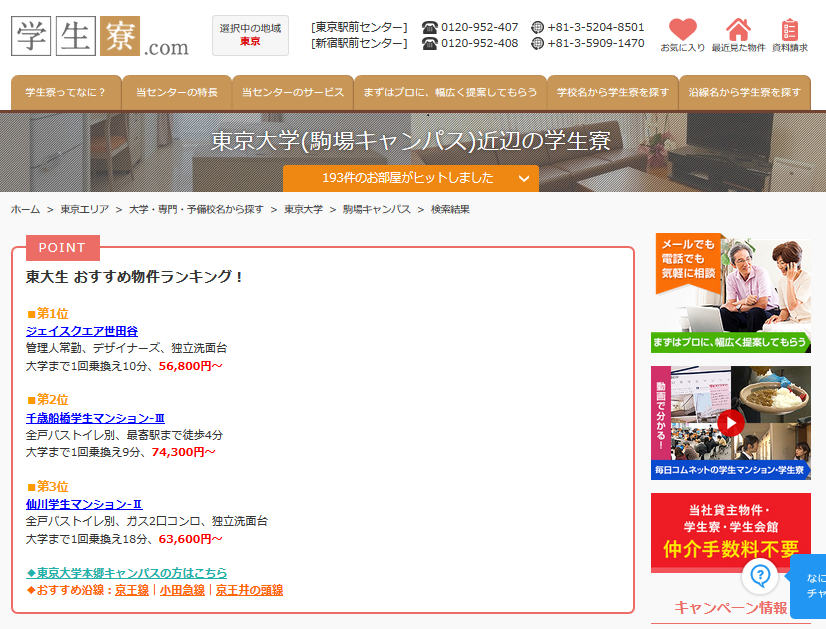826x629 pixels.
Task: Open 学校名から学生寮を探す tab
Action: (x=613, y=92)
